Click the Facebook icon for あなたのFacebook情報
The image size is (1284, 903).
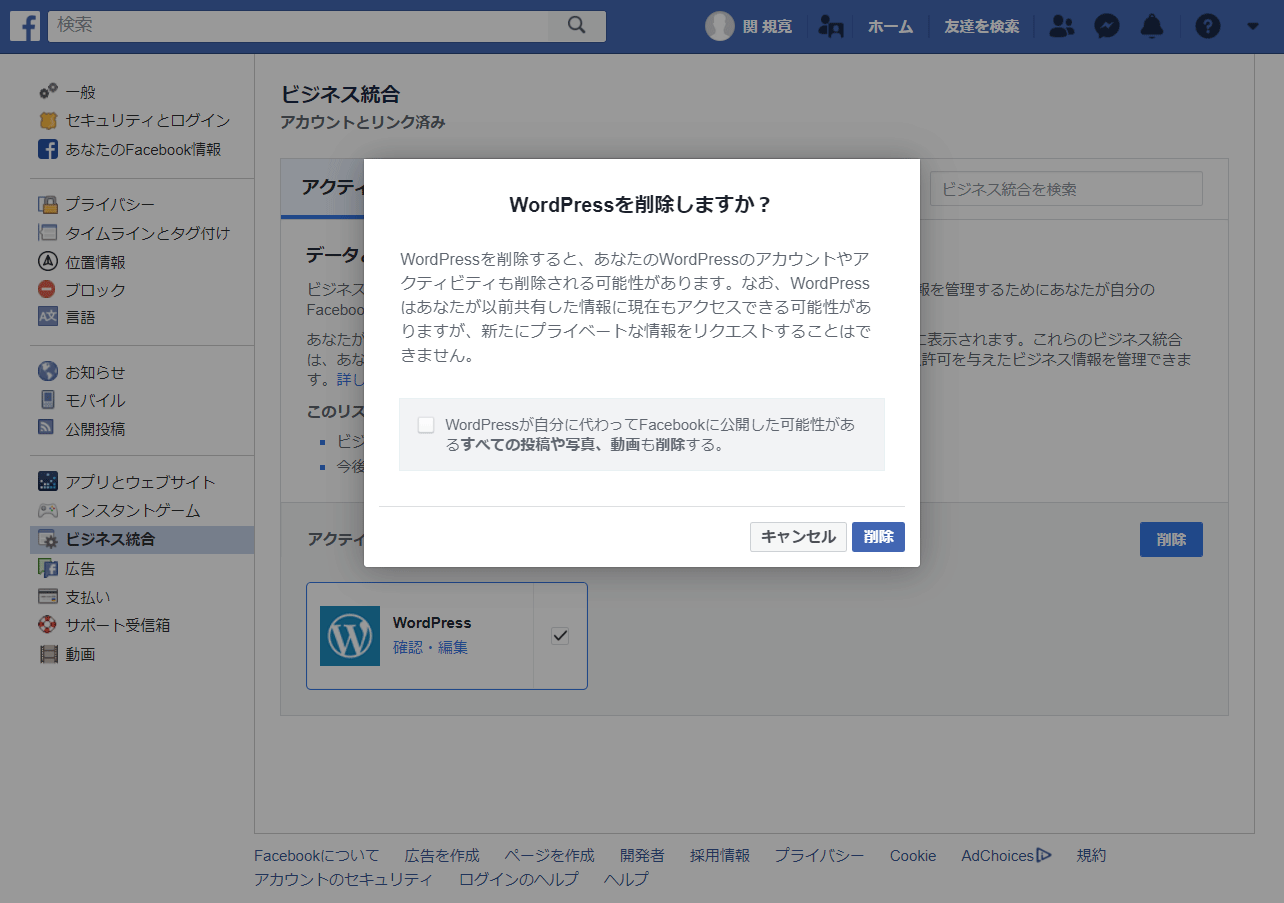pos(48,149)
